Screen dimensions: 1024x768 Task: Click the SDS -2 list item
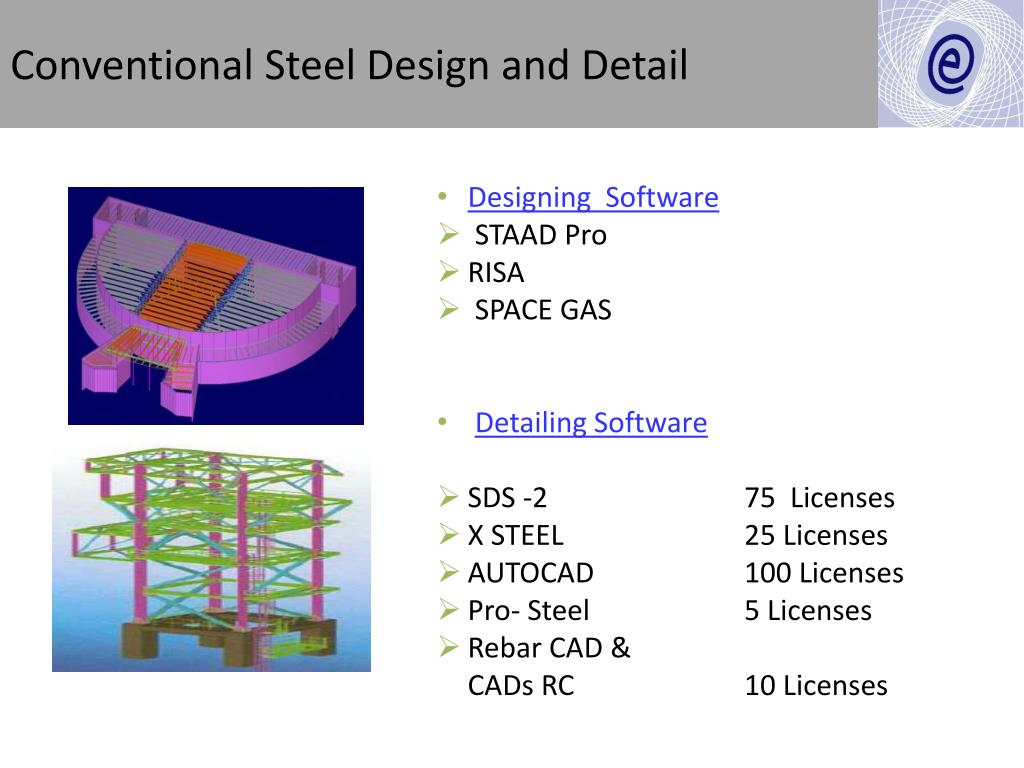click(507, 498)
